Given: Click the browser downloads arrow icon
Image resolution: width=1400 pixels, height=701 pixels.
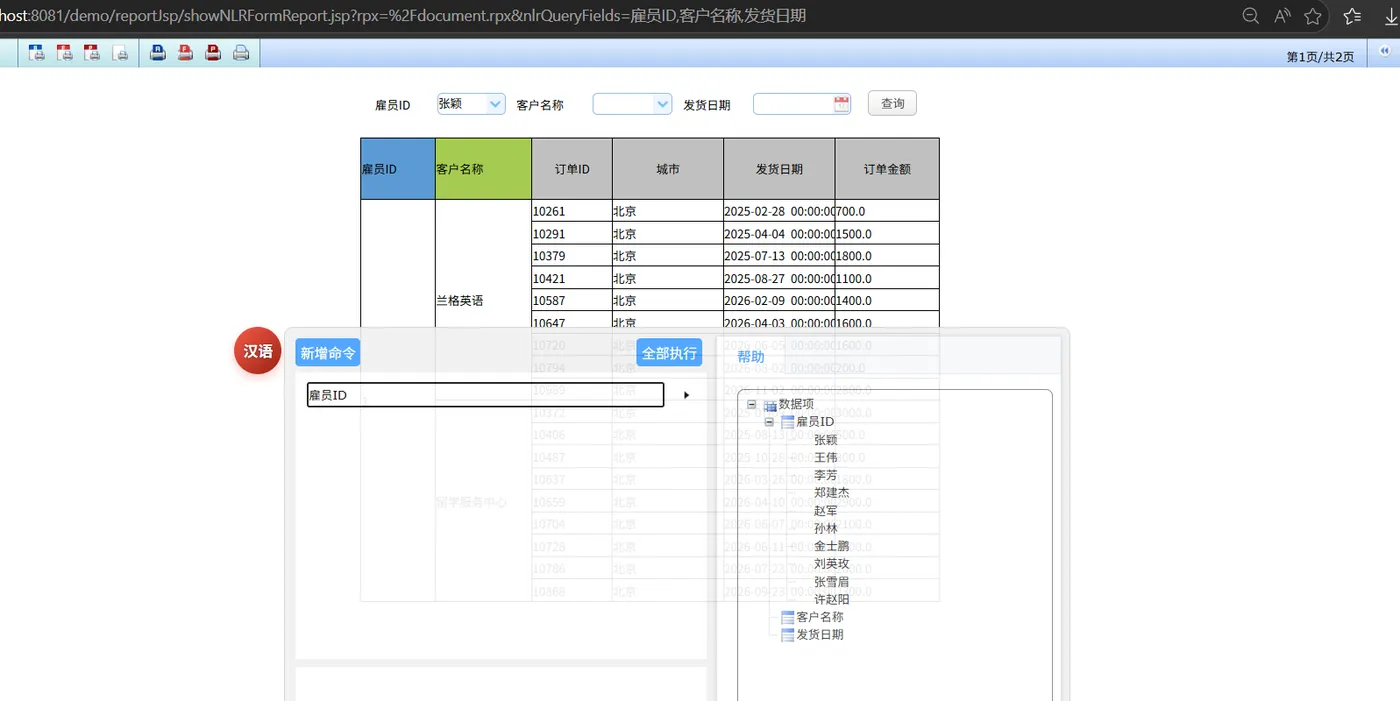Looking at the screenshot, I should tap(1392, 16).
